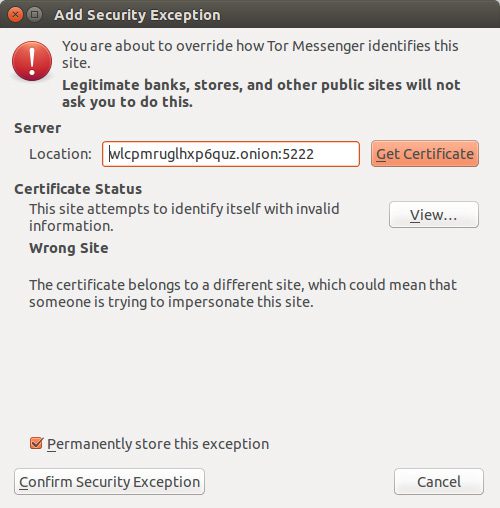Click the 'Add Security Exception' title bar text

(137, 15)
